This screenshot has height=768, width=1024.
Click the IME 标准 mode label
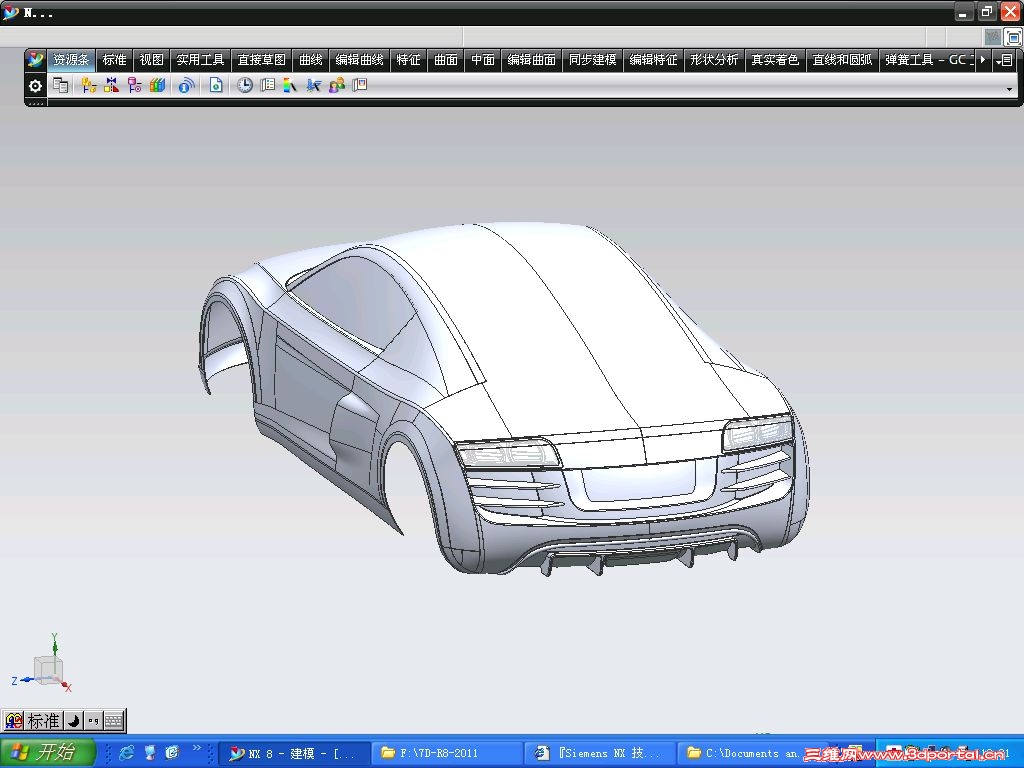pos(44,721)
